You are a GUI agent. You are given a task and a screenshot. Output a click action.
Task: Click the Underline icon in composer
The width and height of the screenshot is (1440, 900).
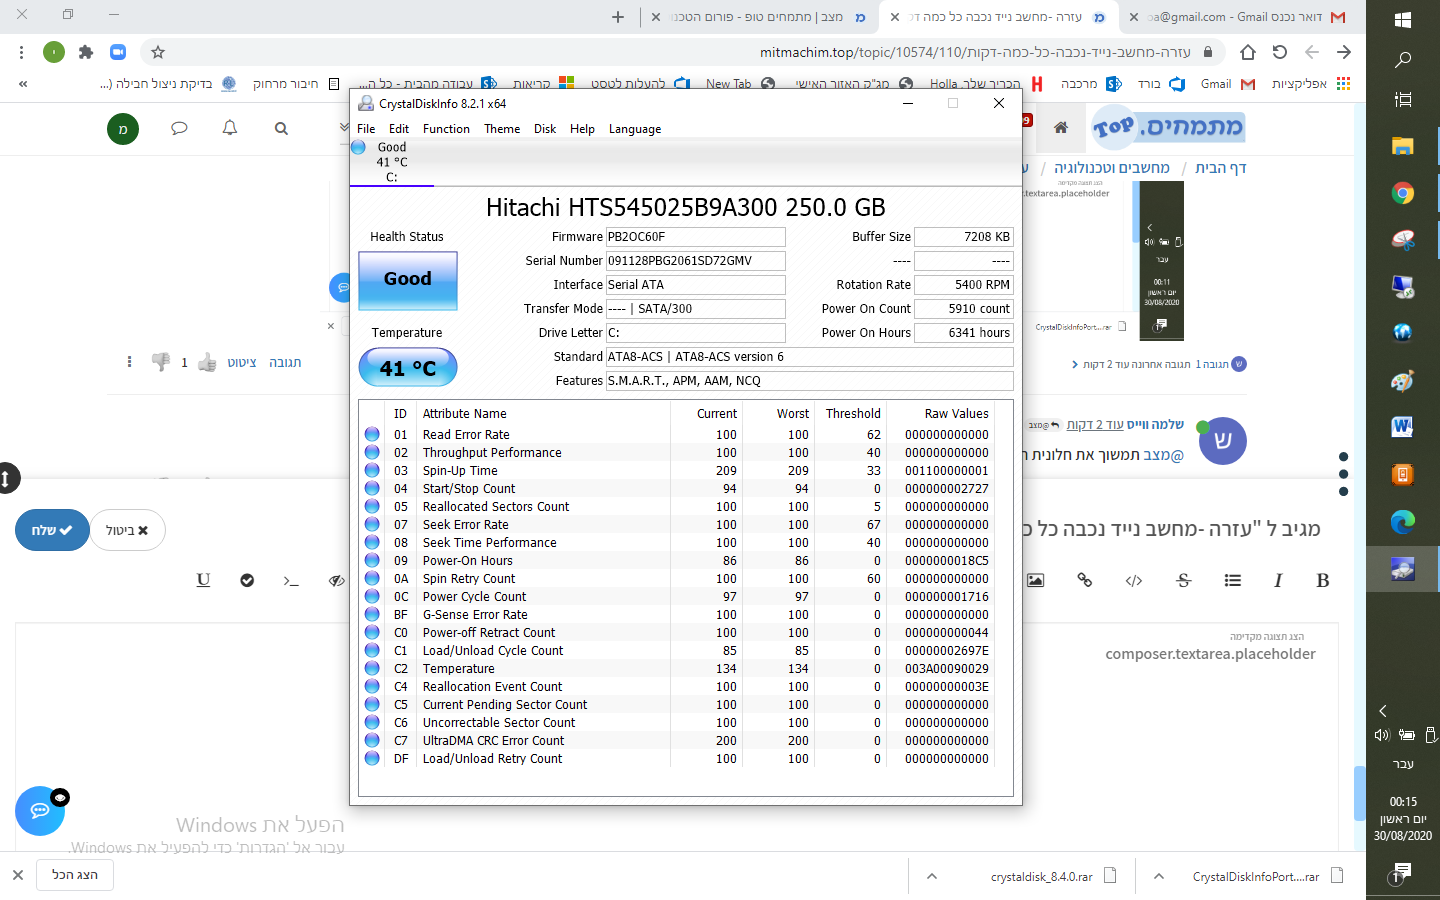click(x=203, y=580)
